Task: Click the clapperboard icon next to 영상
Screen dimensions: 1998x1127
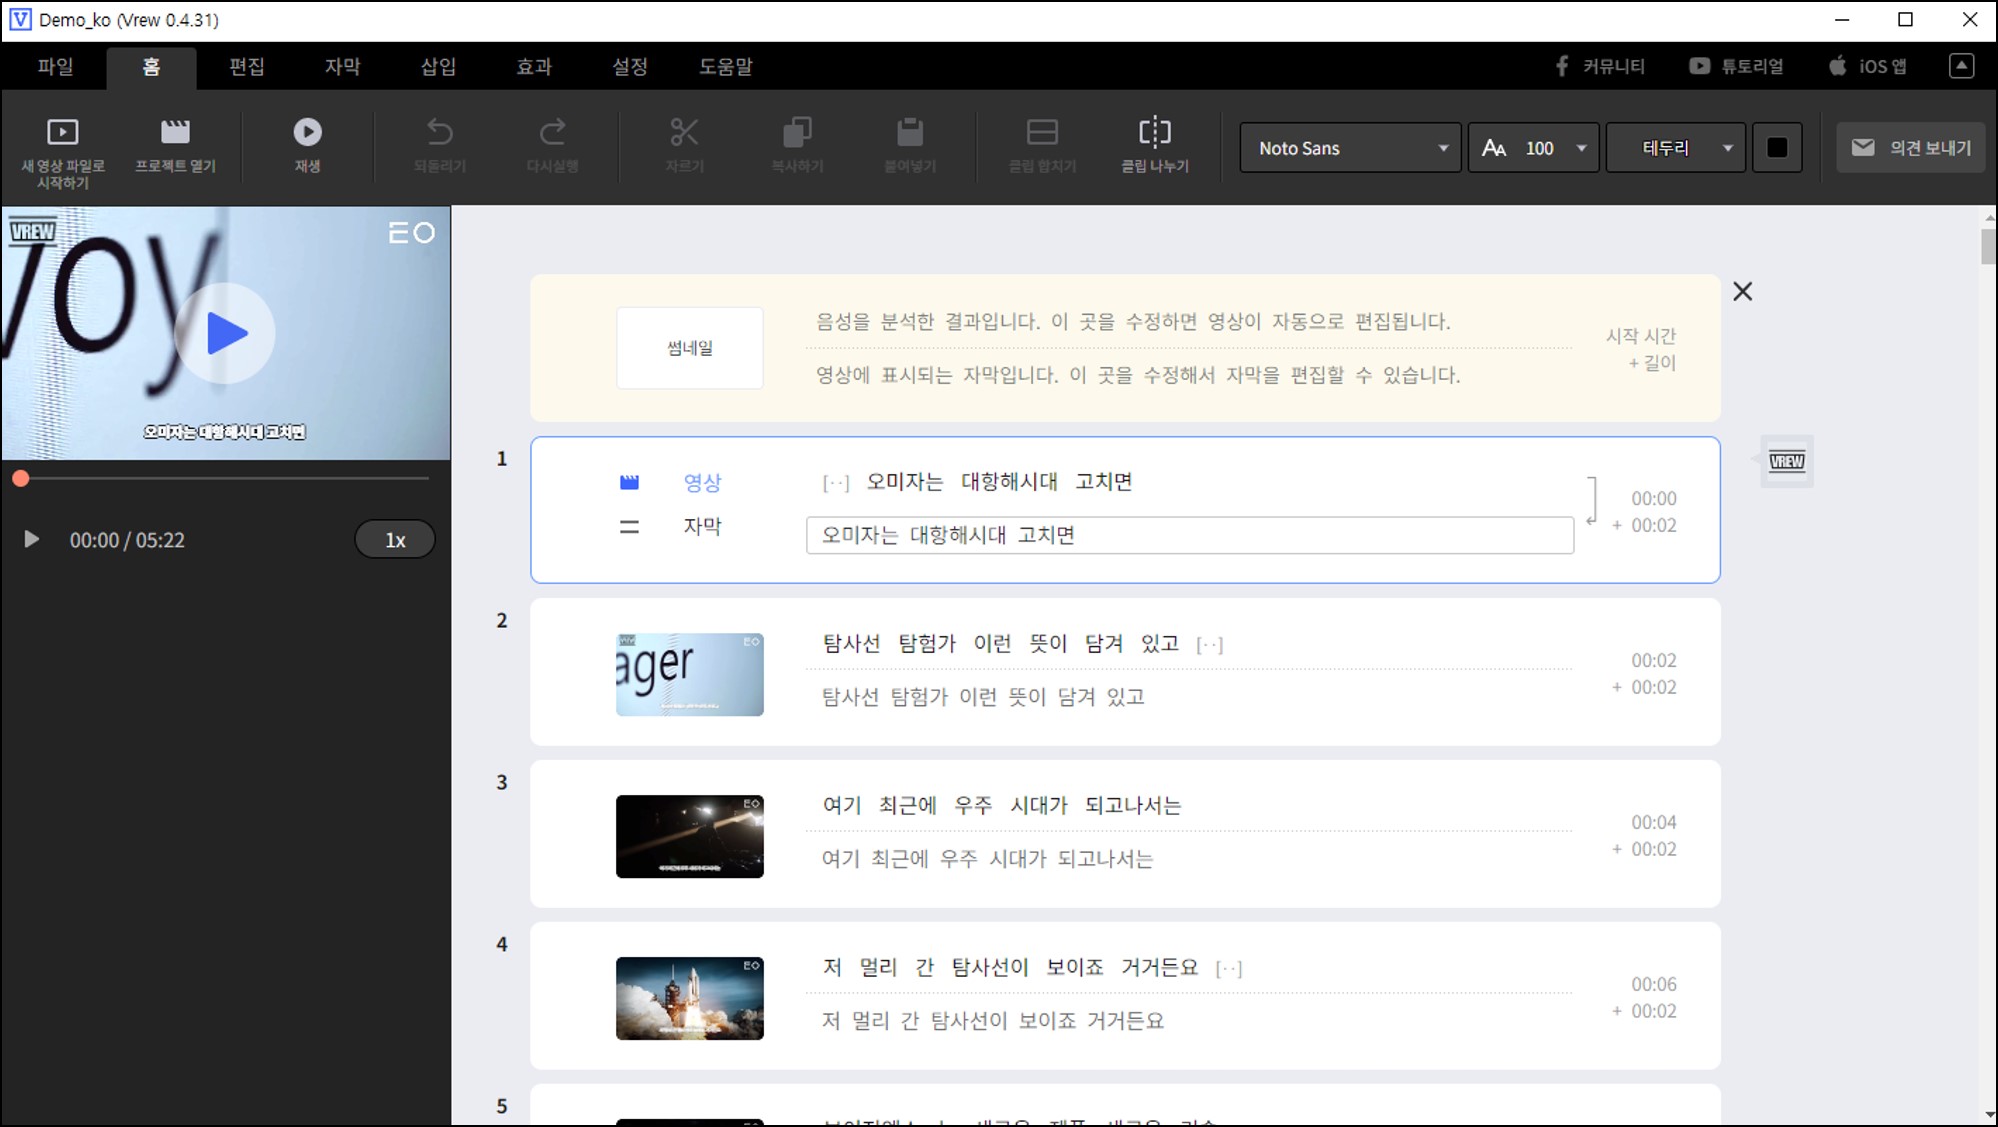Action: pos(629,482)
